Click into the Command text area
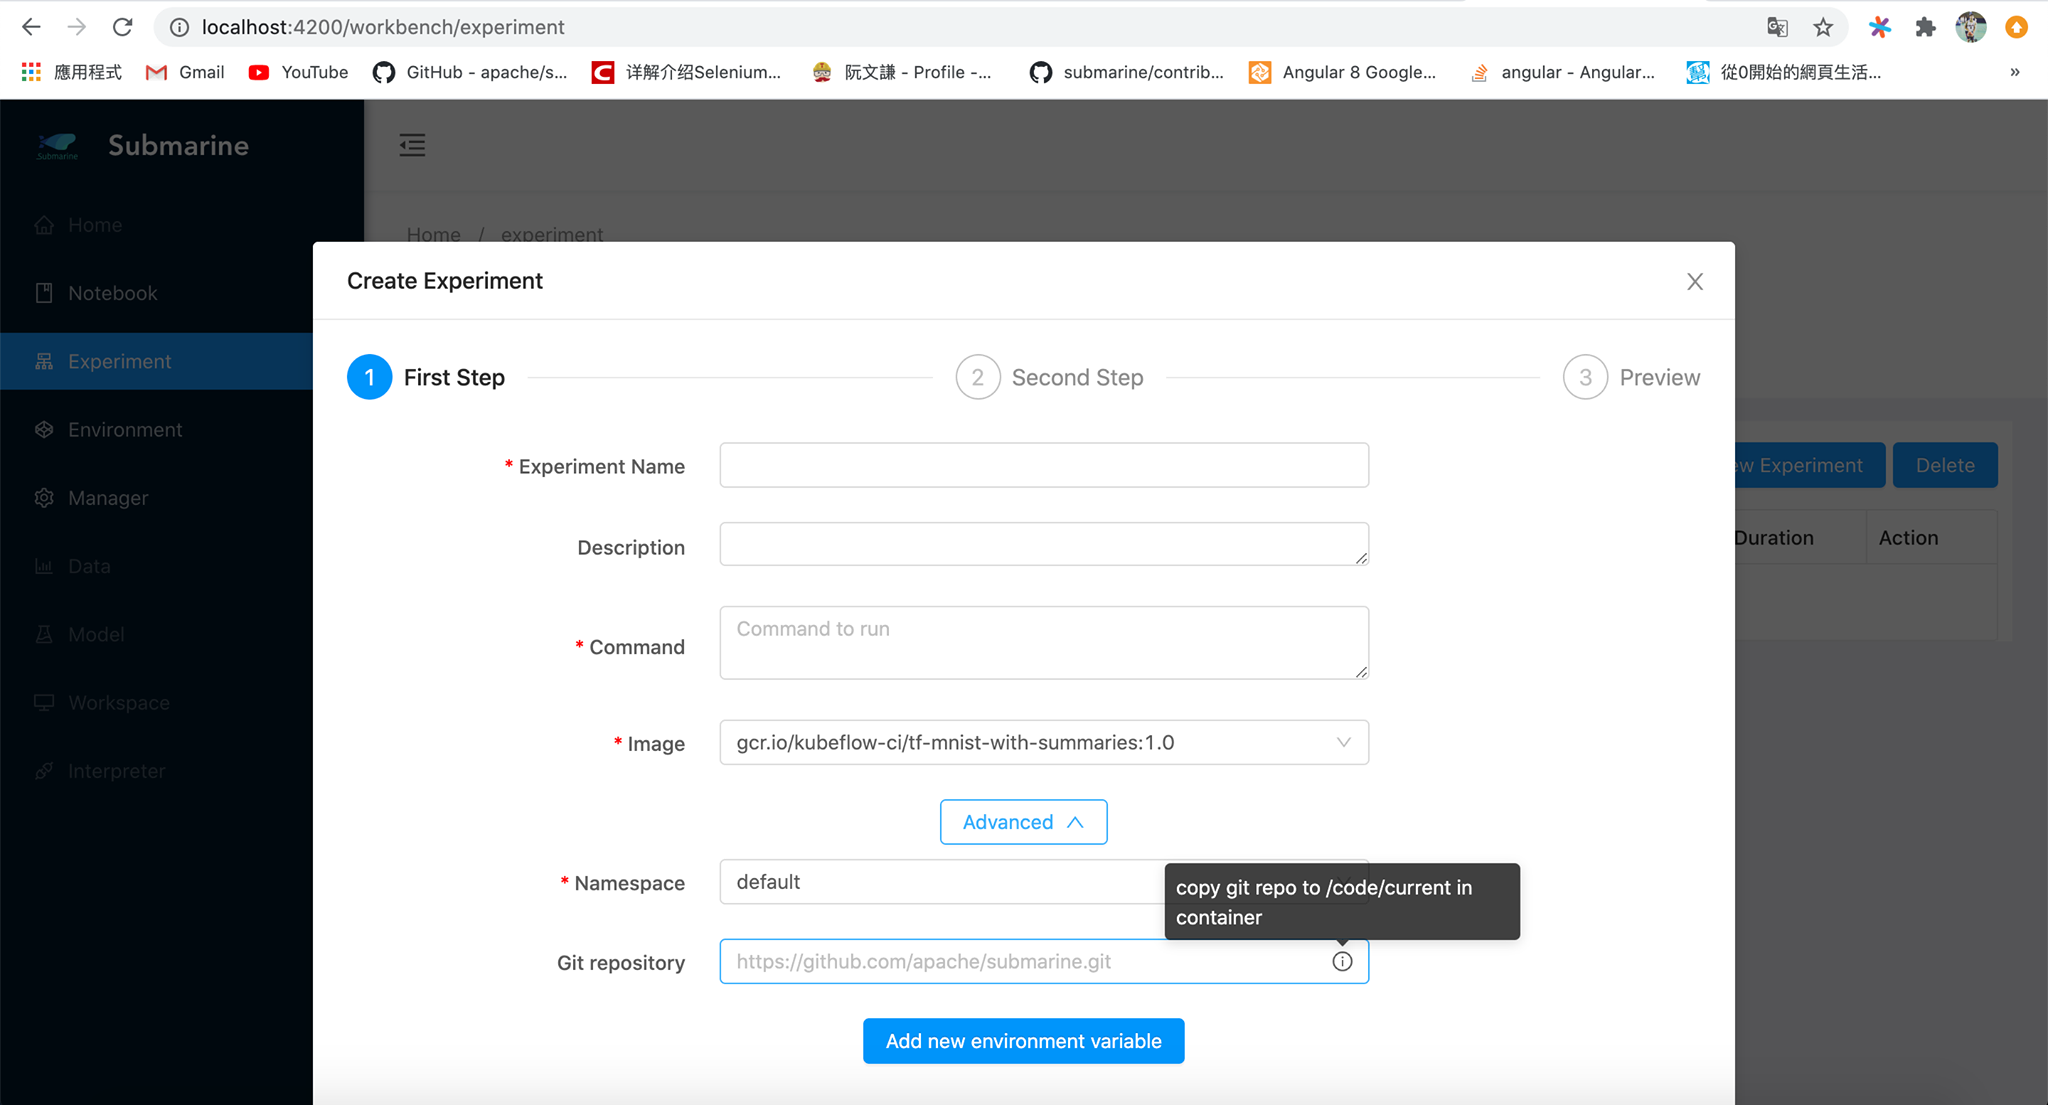The image size is (2048, 1105). point(1043,642)
